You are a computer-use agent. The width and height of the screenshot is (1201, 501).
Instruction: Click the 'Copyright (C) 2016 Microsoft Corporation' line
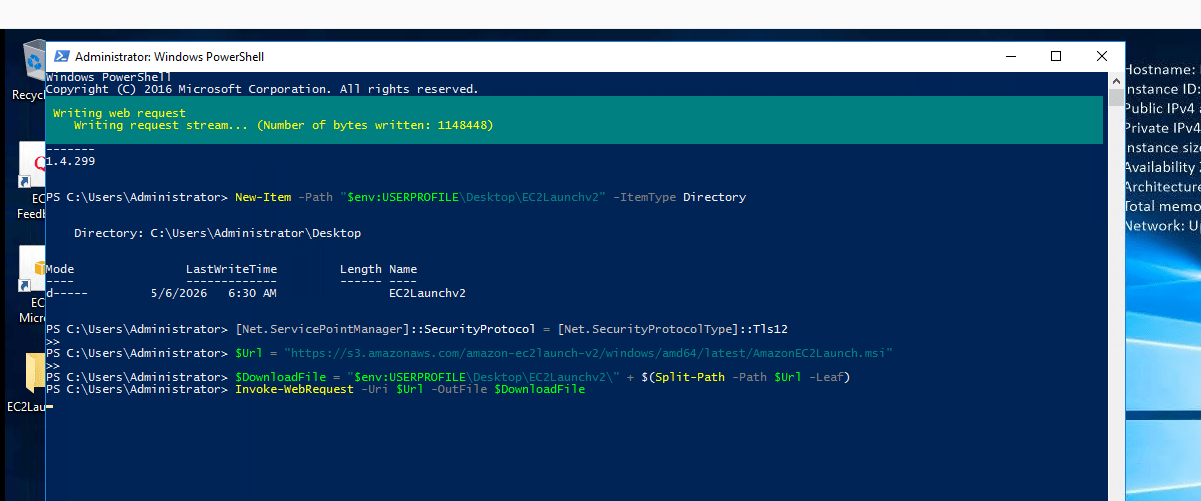[262, 89]
